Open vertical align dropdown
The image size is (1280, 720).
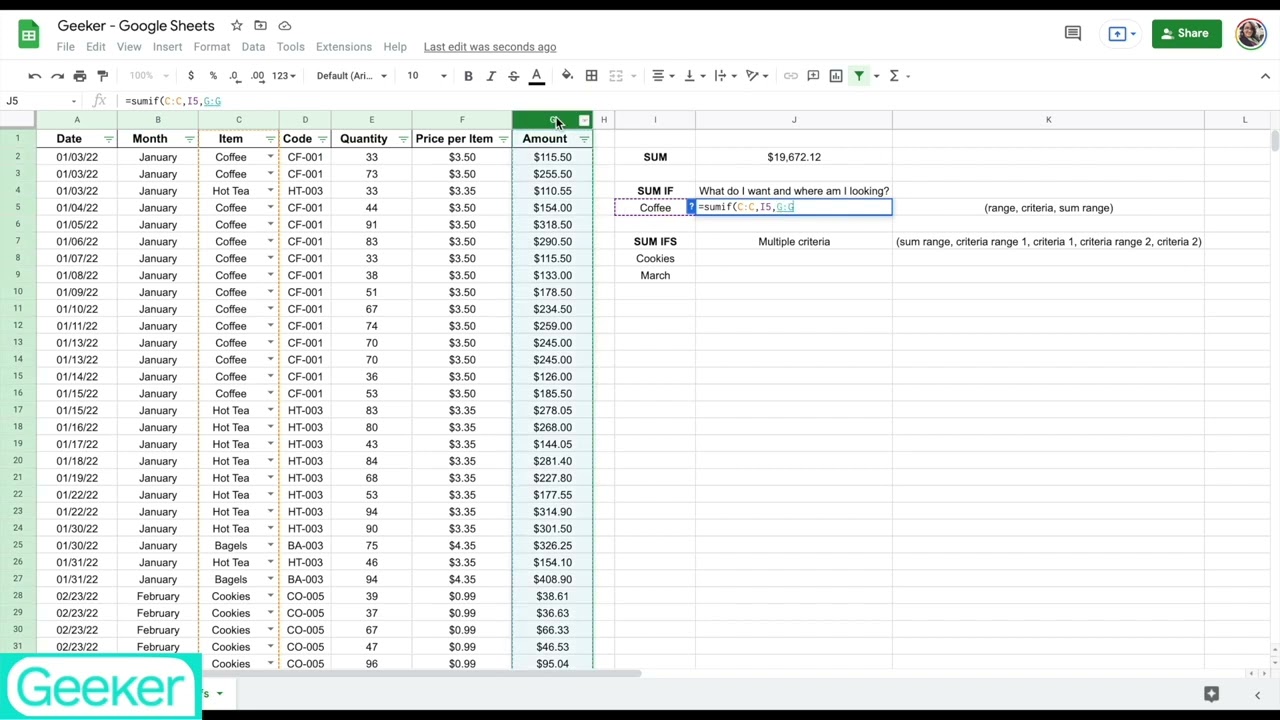(x=694, y=76)
